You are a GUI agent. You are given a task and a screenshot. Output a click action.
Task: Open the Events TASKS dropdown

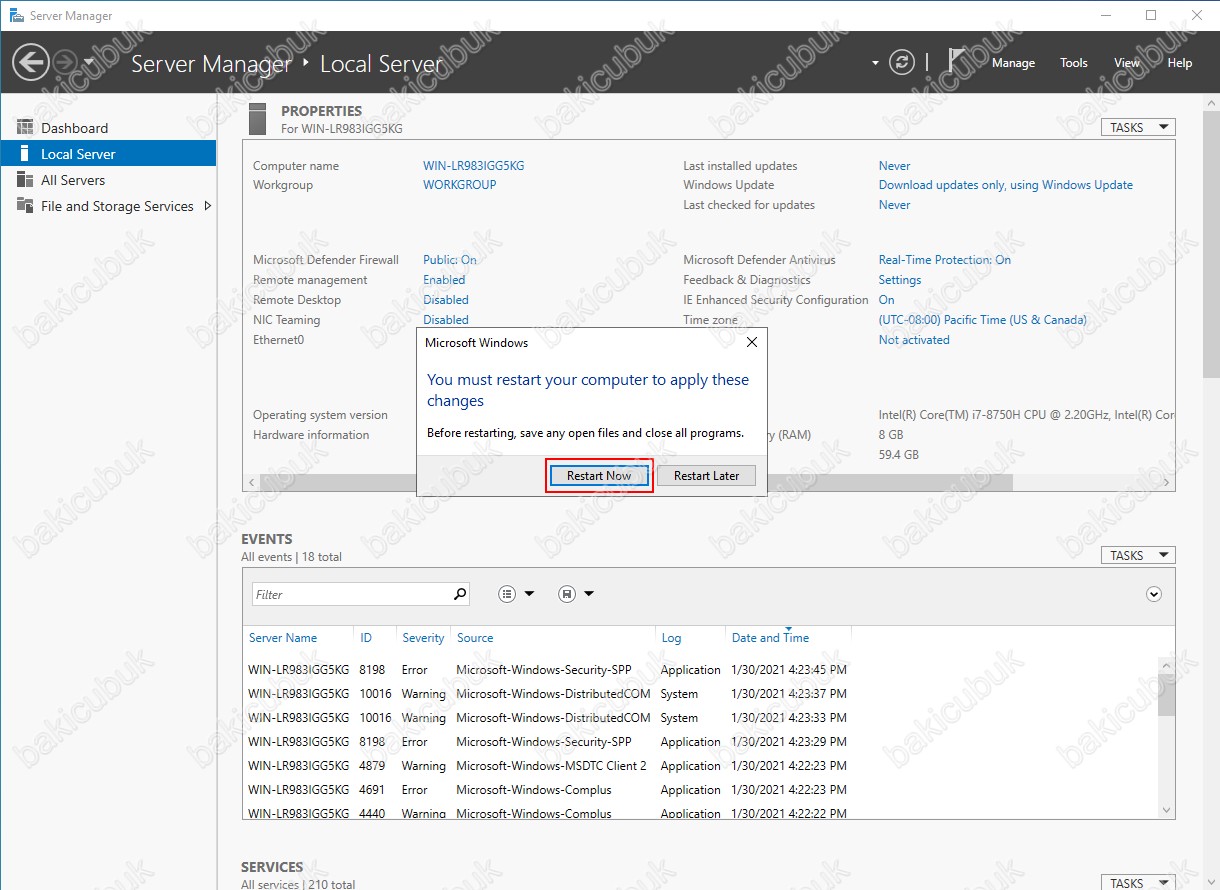(x=1138, y=555)
